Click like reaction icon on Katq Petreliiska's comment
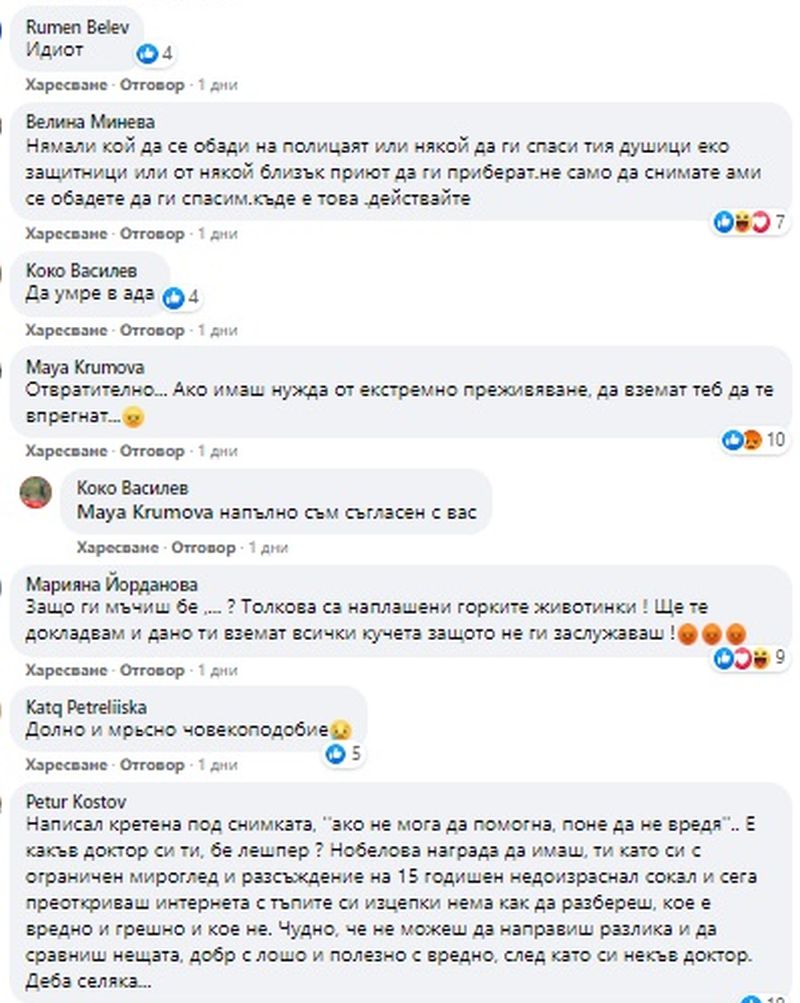This screenshot has width=800, height=1003. click(335, 754)
